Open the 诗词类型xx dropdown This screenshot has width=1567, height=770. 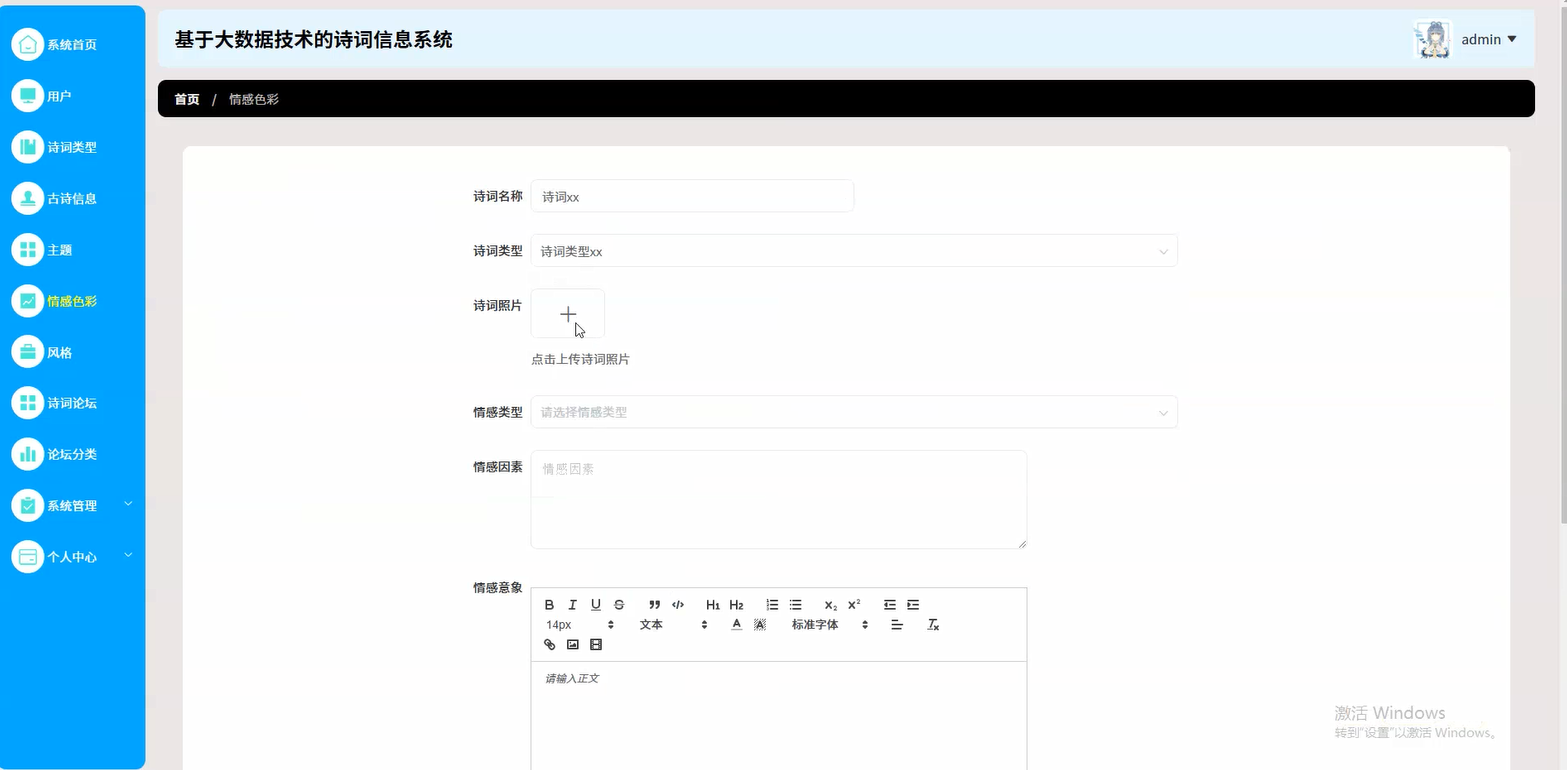(853, 251)
